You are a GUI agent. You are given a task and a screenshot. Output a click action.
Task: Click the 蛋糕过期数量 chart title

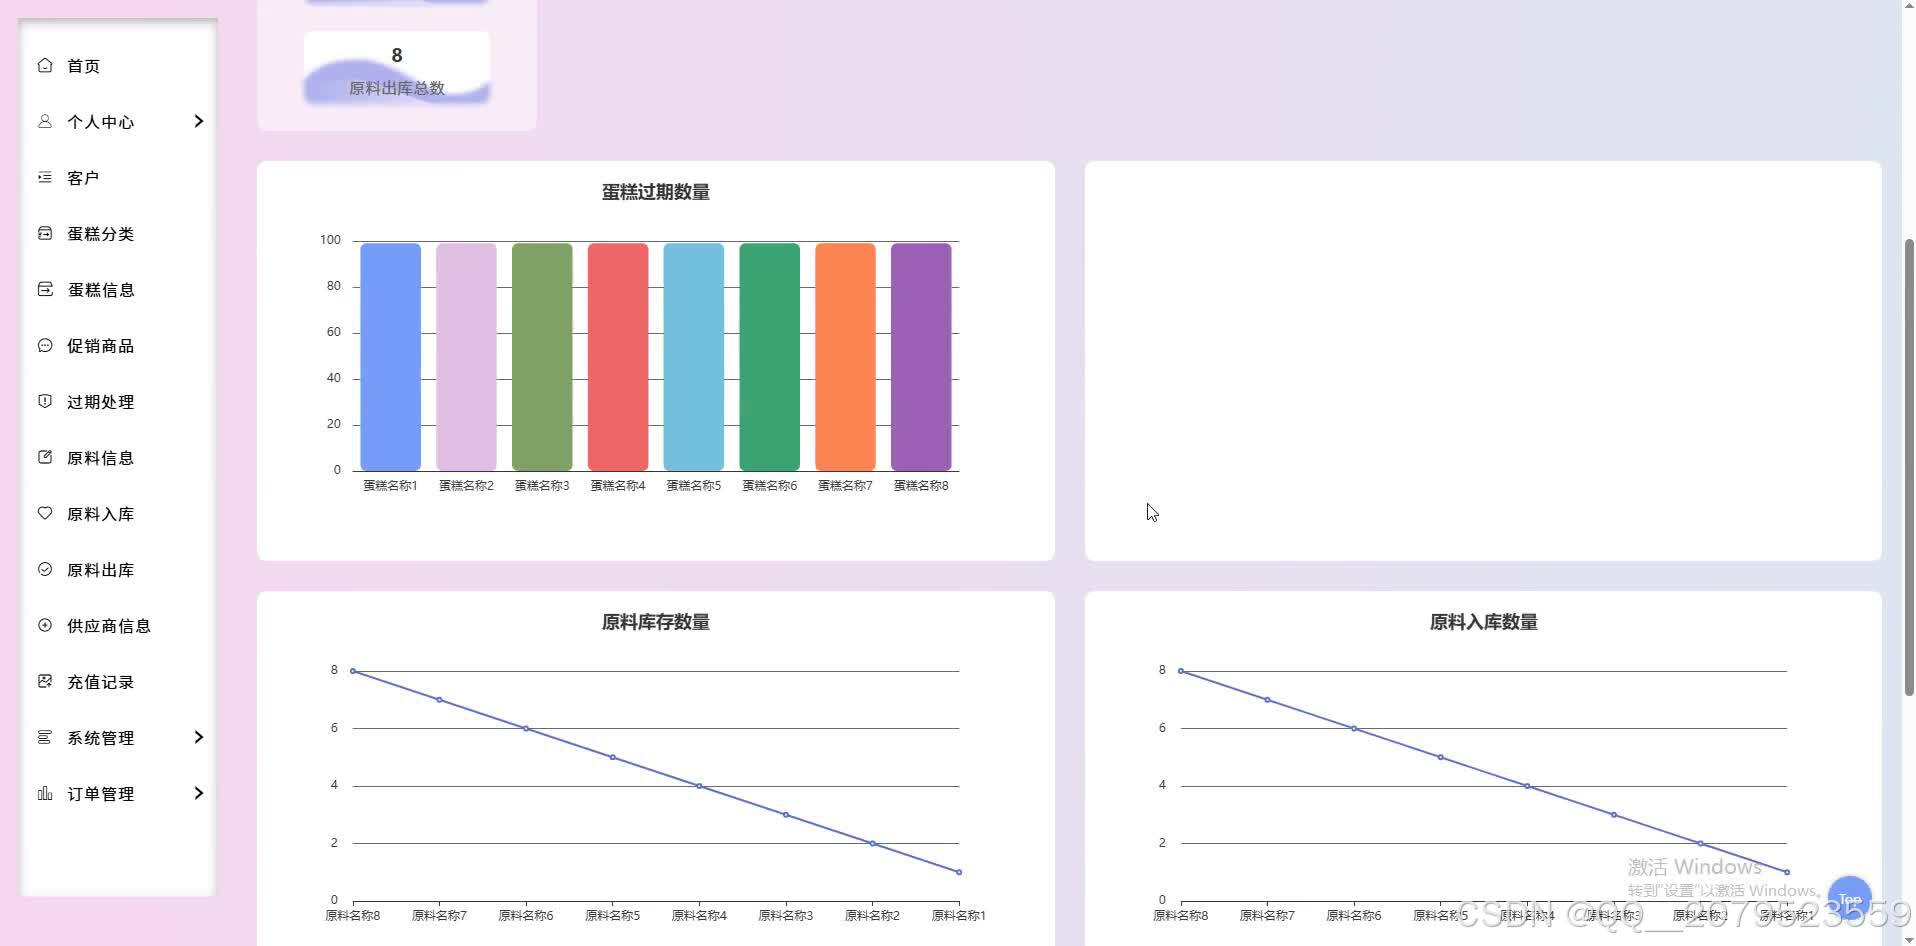[x=656, y=192]
